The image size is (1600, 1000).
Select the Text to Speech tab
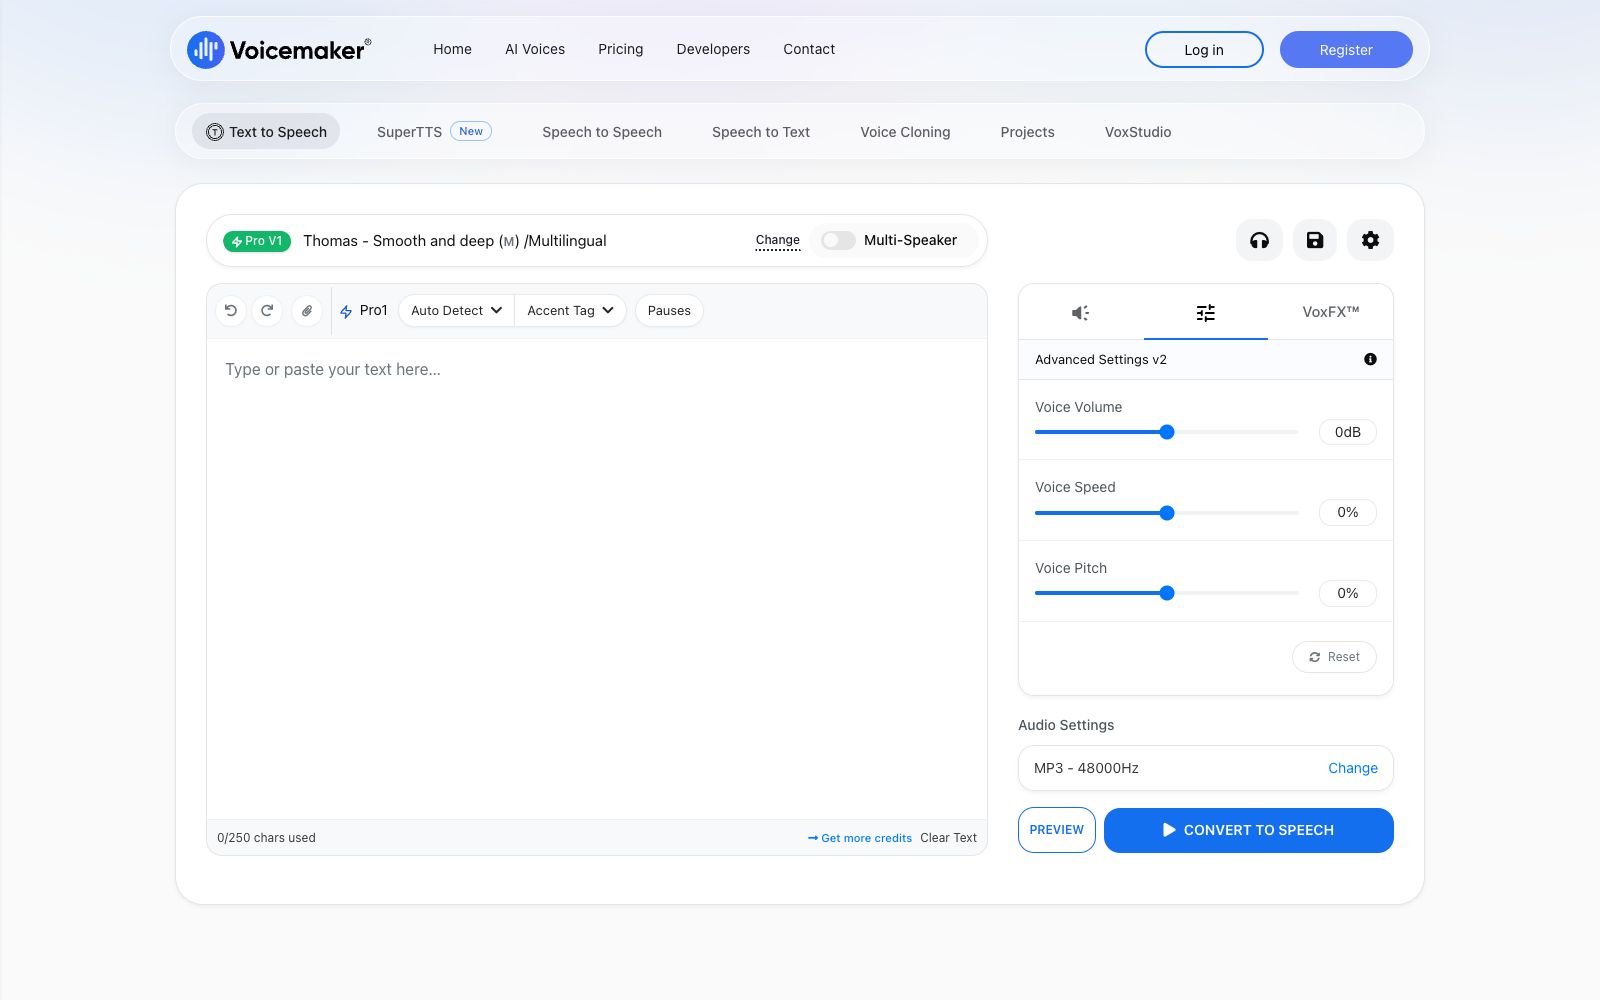click(266, 132)
